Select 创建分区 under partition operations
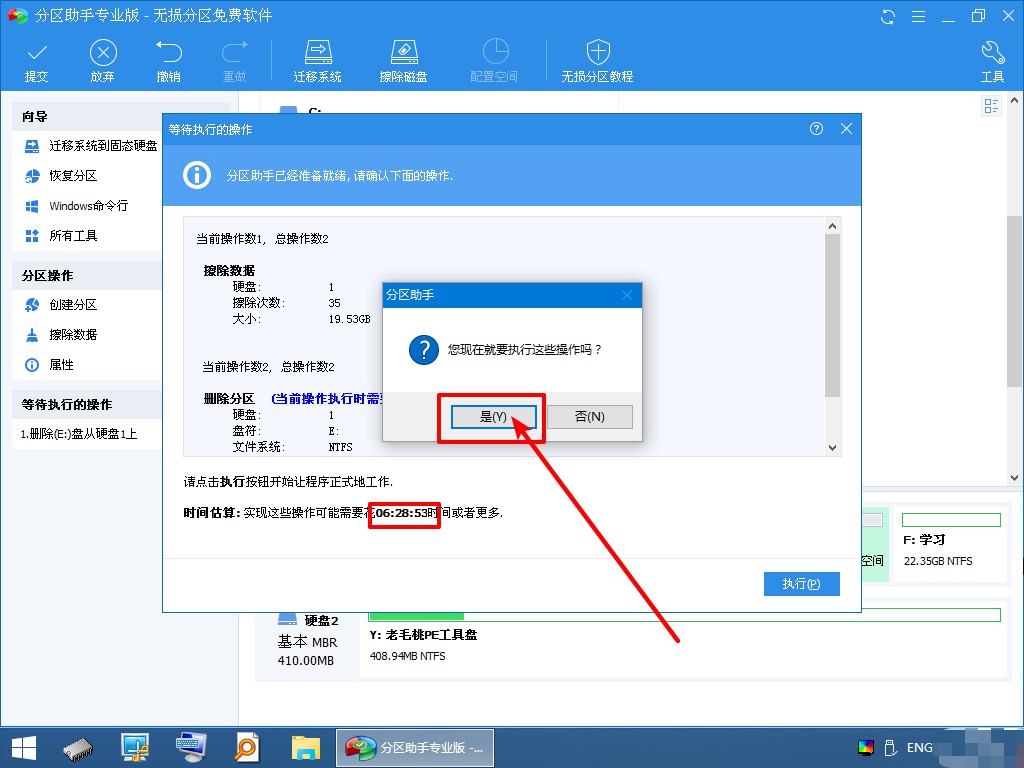This screenshot has height=768, width=1024. 61,305
